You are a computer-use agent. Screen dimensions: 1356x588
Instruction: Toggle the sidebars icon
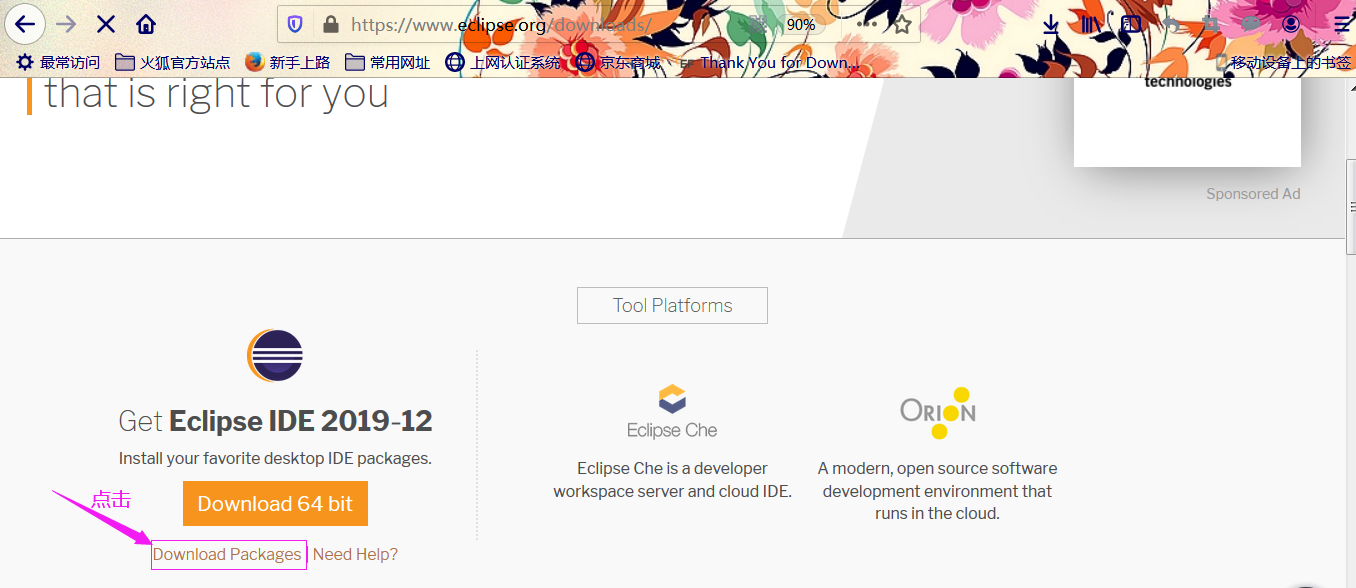1130,24
